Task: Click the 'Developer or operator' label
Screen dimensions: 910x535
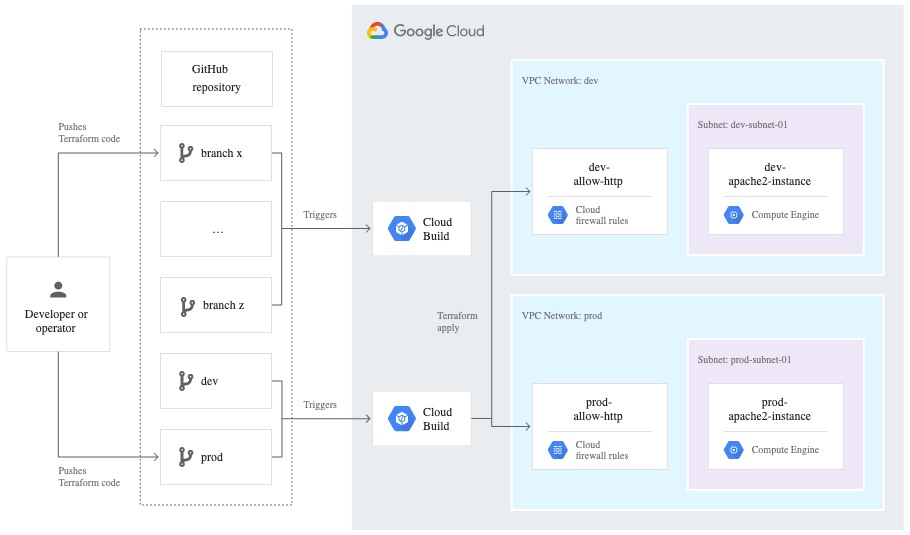Action: [x=56, y=321]
